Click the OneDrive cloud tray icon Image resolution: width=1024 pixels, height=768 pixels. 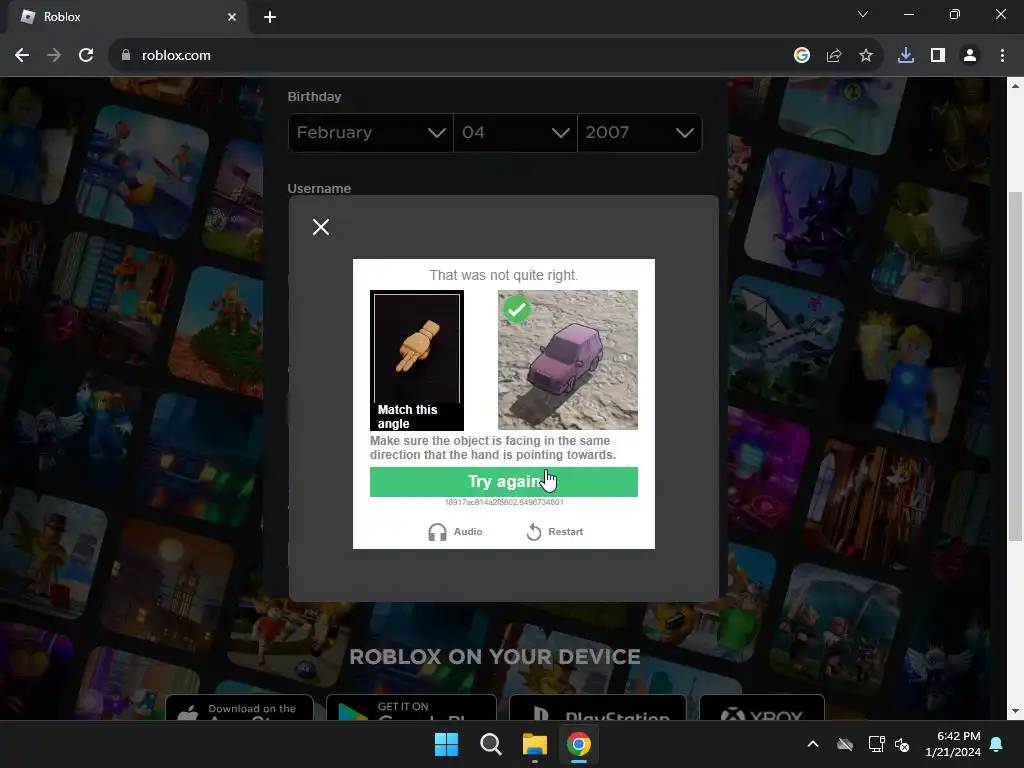[x=845, y=744]
